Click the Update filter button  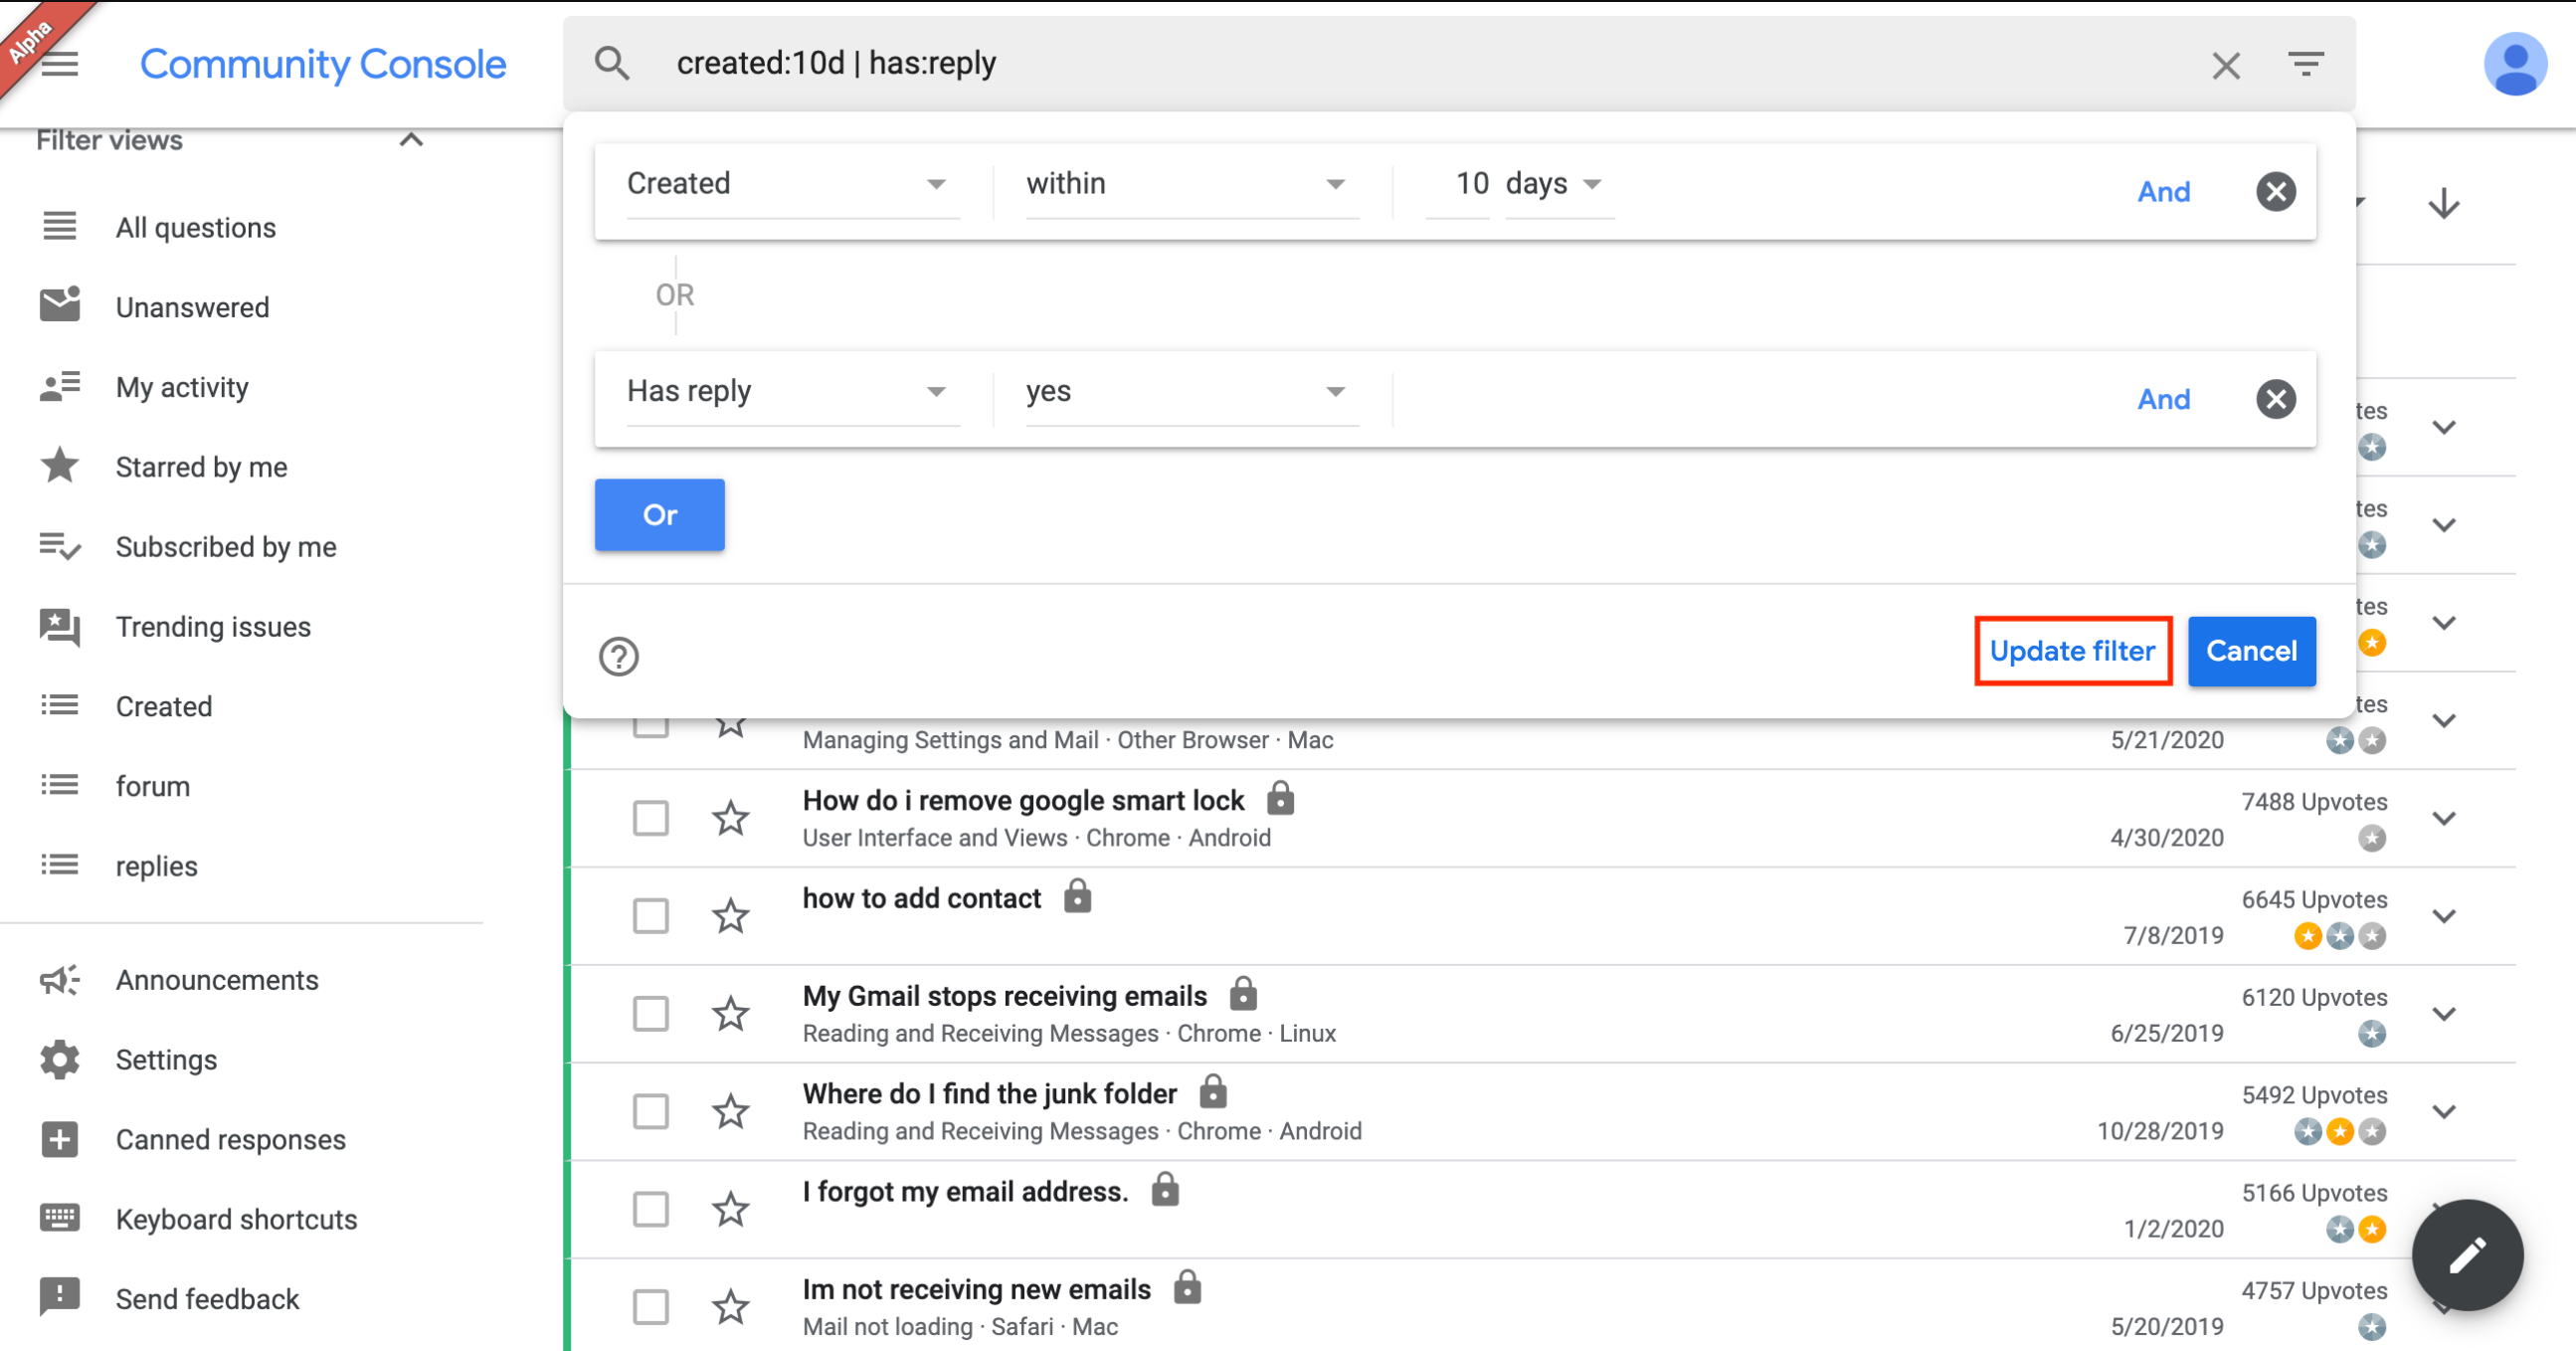pos(2072,651)
